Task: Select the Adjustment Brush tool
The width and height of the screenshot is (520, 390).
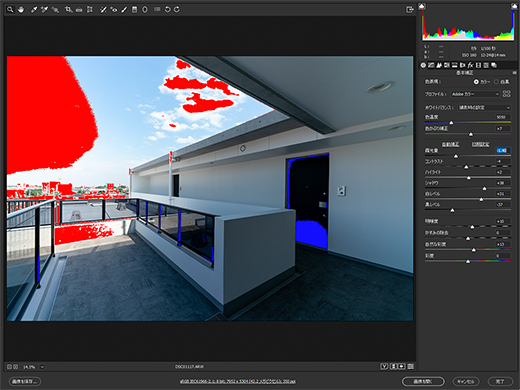Action: [124, 10]
